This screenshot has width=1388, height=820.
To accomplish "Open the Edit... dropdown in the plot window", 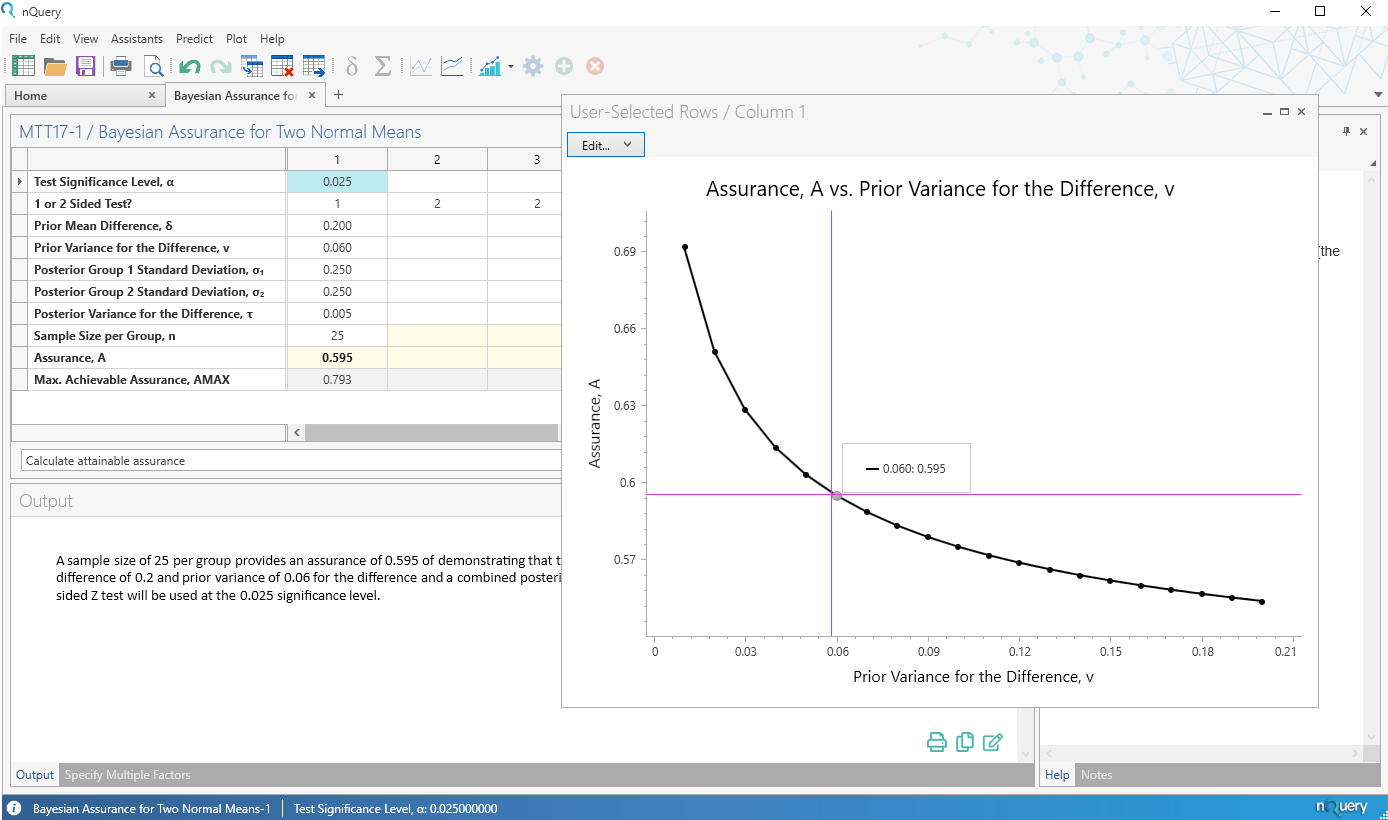I will (605, 144).
